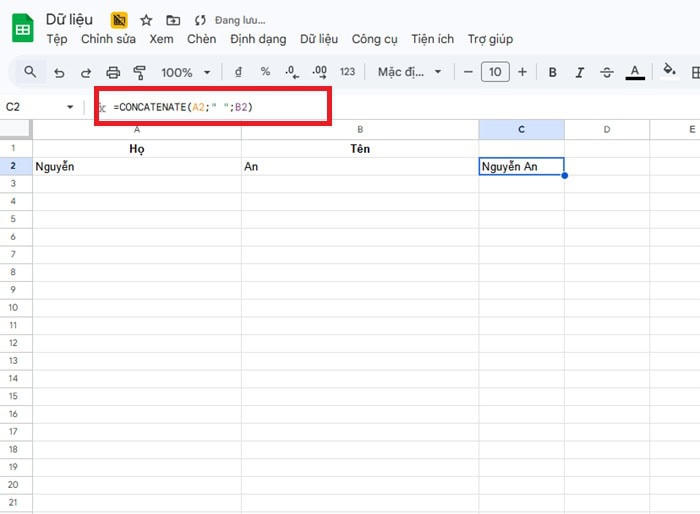Open the 100% zoom dropdown

186,72
